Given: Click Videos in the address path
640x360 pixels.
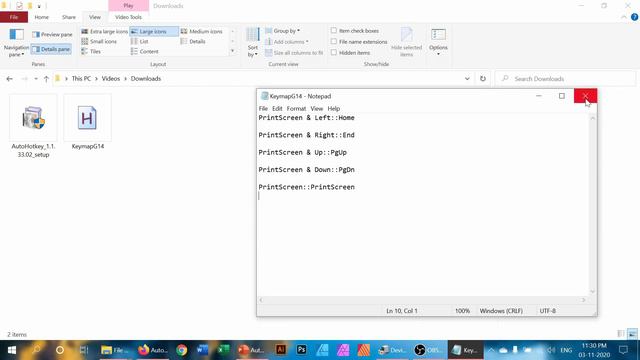Looking at the screenshot, I should click(x=111, y=78).
